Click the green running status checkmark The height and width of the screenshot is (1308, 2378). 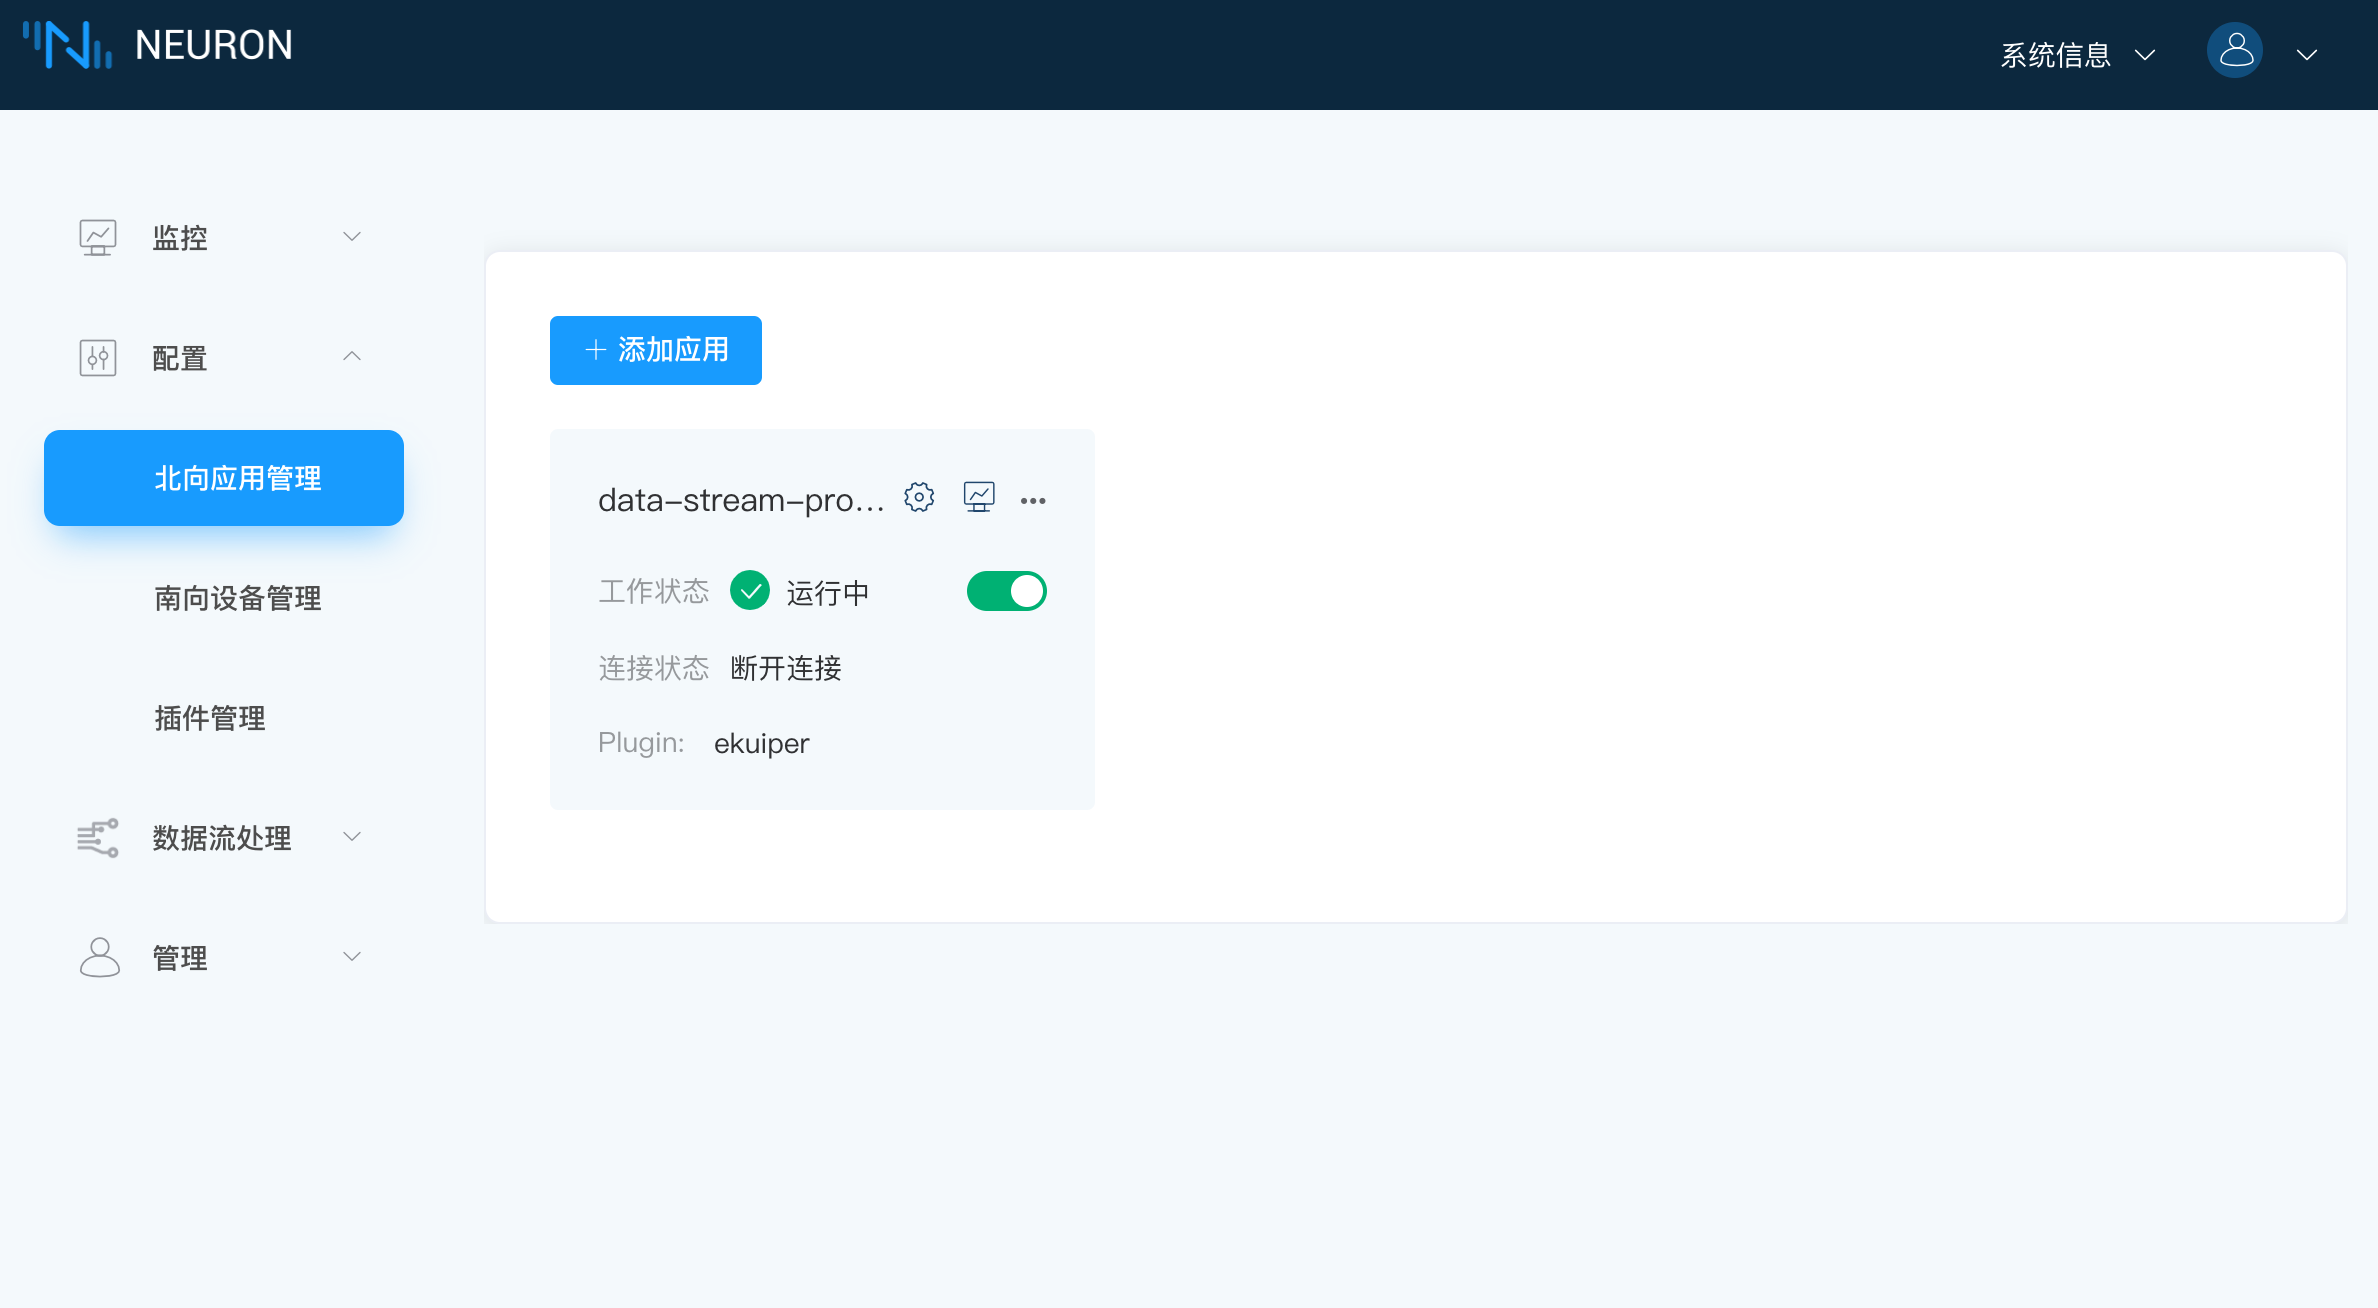[x=750, y=591]
